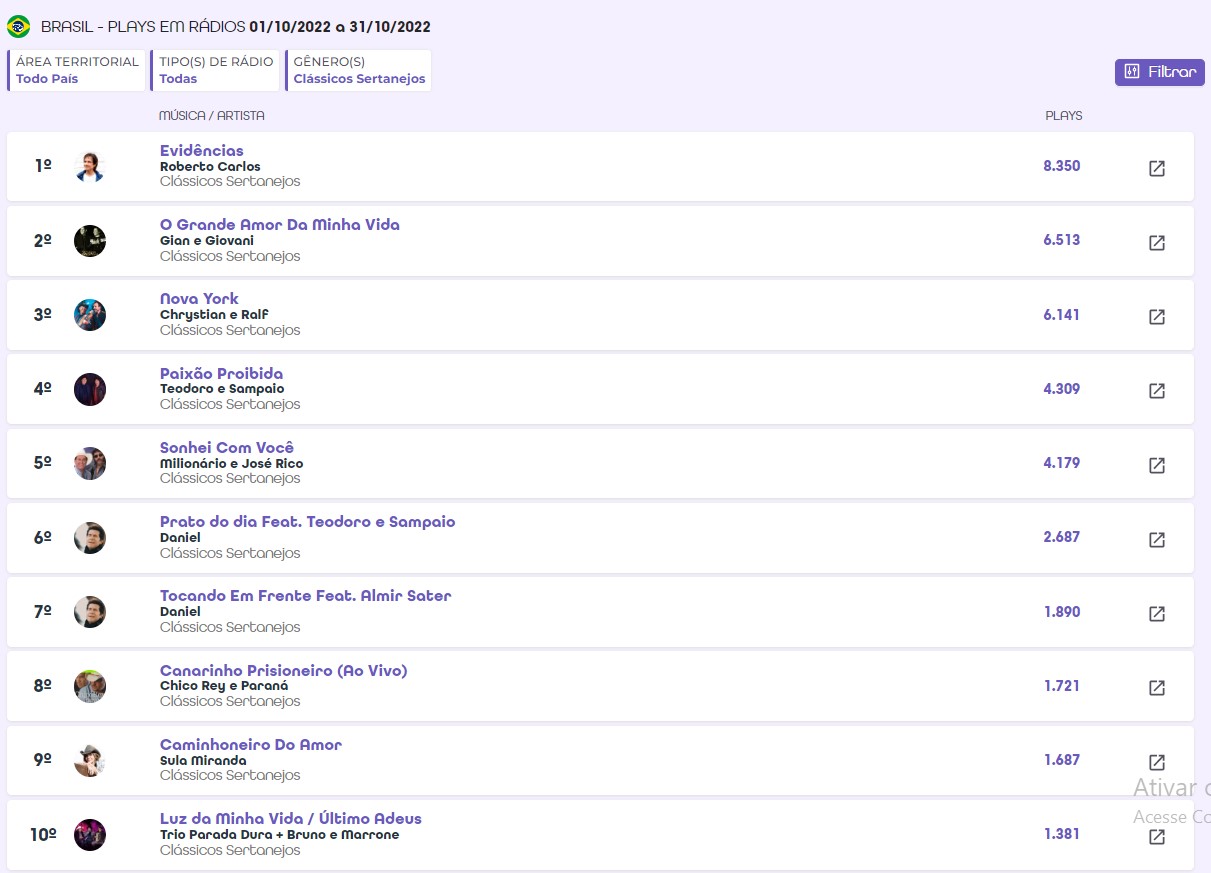Click the Filtrar button
The image size is (1211, 873).
point(1160,72)
